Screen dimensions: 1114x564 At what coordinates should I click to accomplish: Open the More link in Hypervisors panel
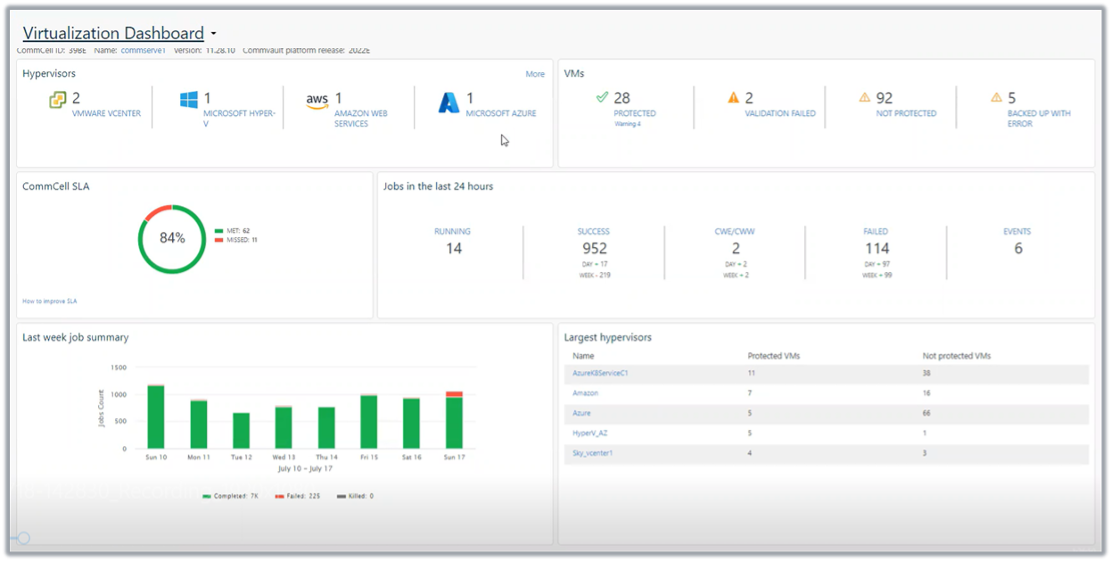pyautogui.click(x=535, y=74)
